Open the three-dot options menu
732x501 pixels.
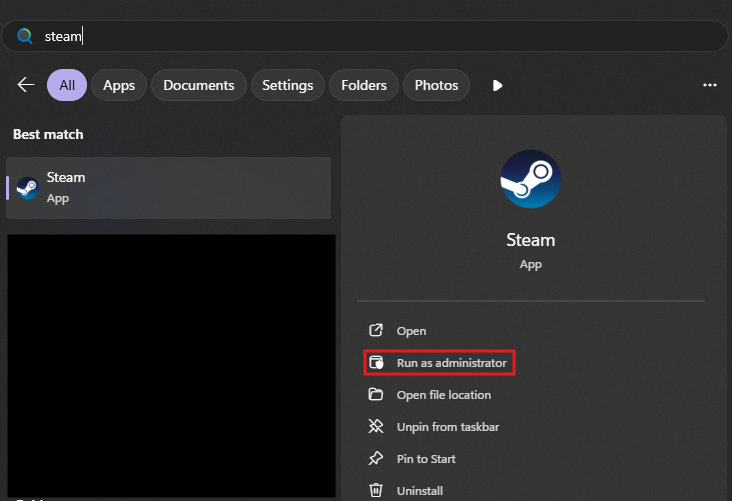[x=710, y=85]
